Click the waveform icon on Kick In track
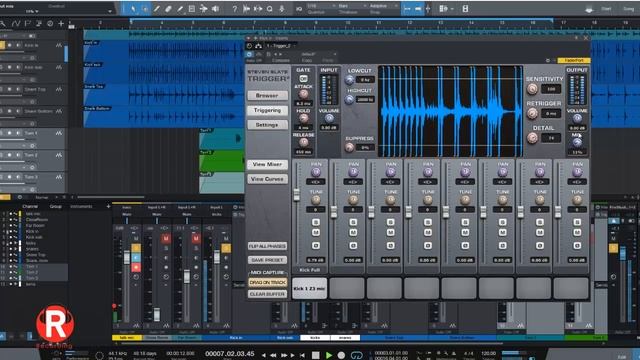Image resolution: width=640 pixels, height=360 pixels. click(59, 45)
